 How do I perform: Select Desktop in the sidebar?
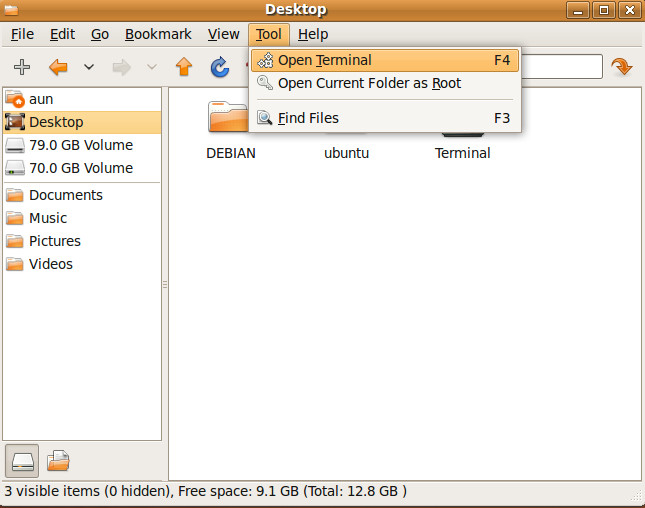pyautogui.click(x=82, y=122)
